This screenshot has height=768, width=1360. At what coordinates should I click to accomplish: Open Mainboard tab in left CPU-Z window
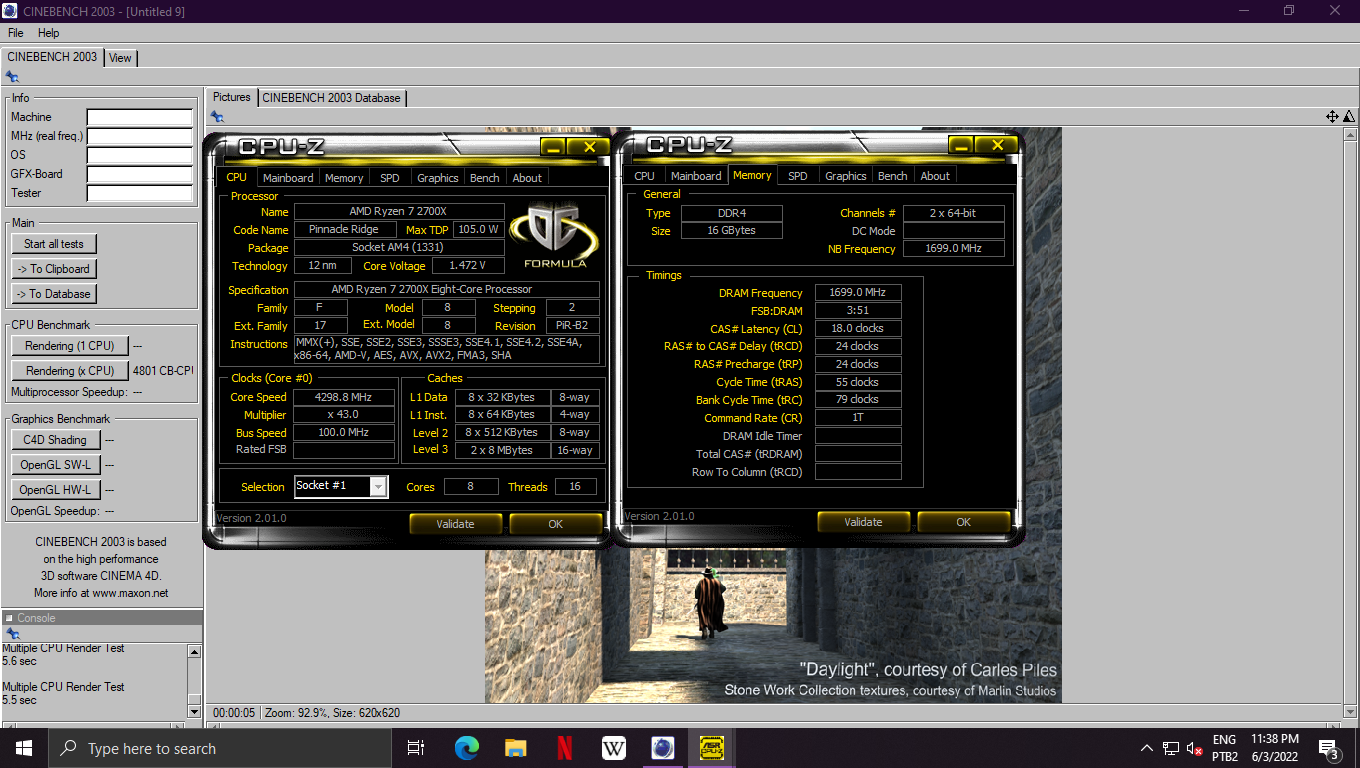click(x=288, y=178)
